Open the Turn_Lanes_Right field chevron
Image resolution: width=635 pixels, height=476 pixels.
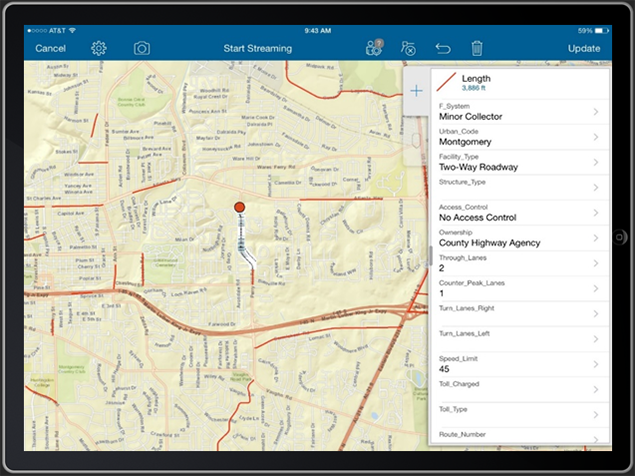(x=596, y=314)
